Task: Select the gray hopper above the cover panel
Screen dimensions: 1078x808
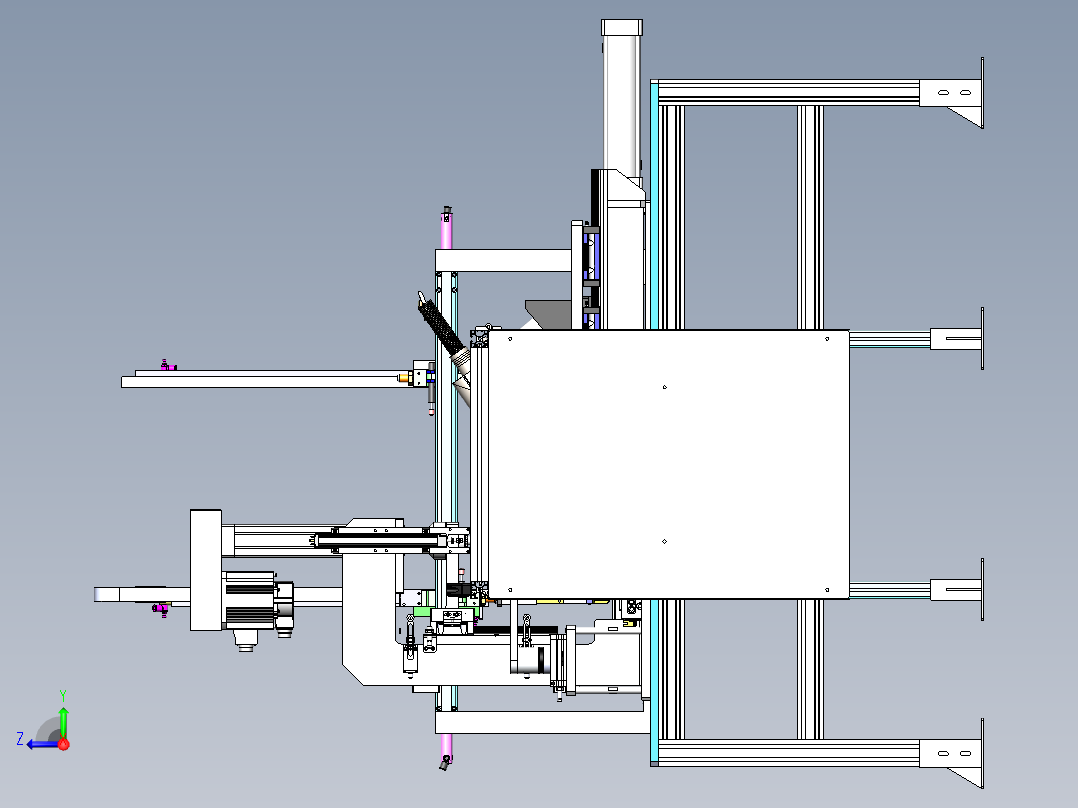Action: (548, 313)
